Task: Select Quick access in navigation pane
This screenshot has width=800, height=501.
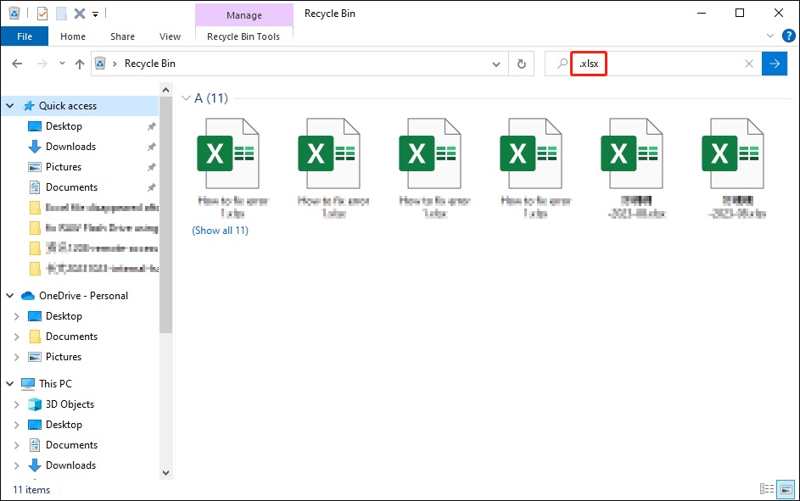Action: click(x=67, y=106)
